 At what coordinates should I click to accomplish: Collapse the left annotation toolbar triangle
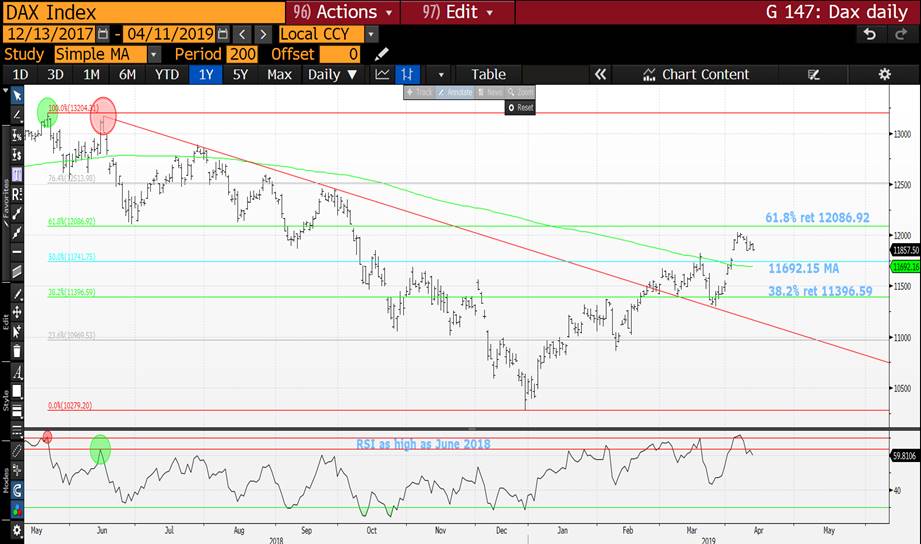pos(5,92)
